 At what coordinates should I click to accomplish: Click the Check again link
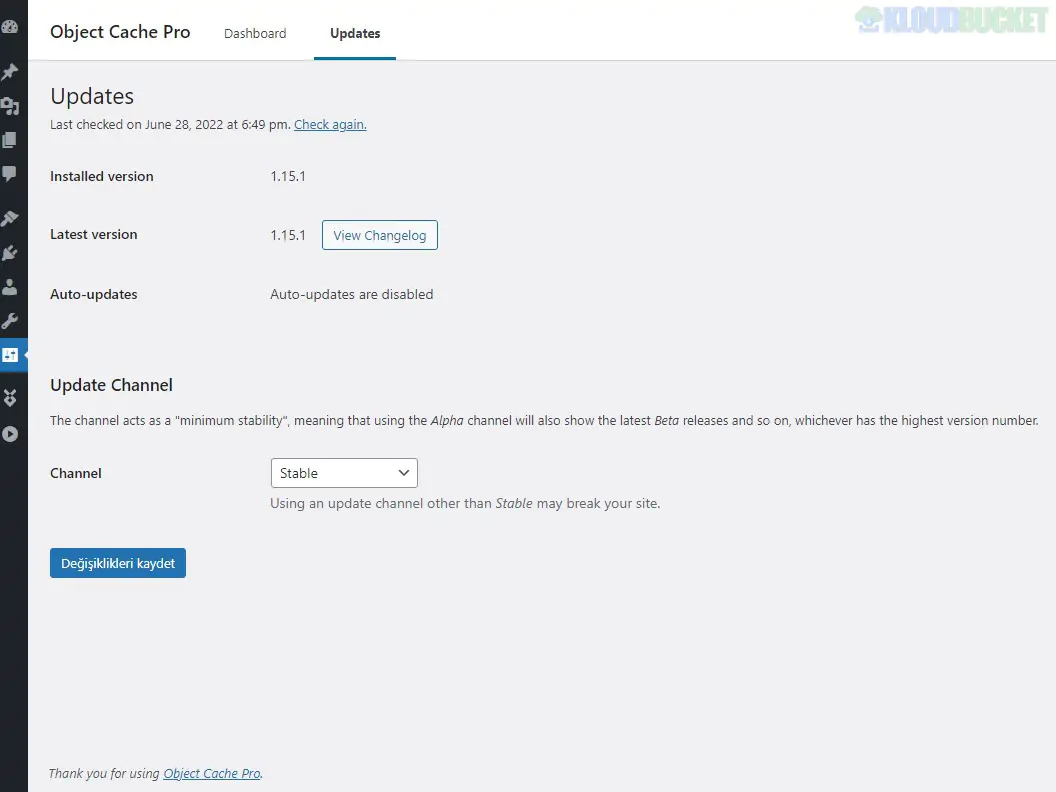[x=330, y=125]
